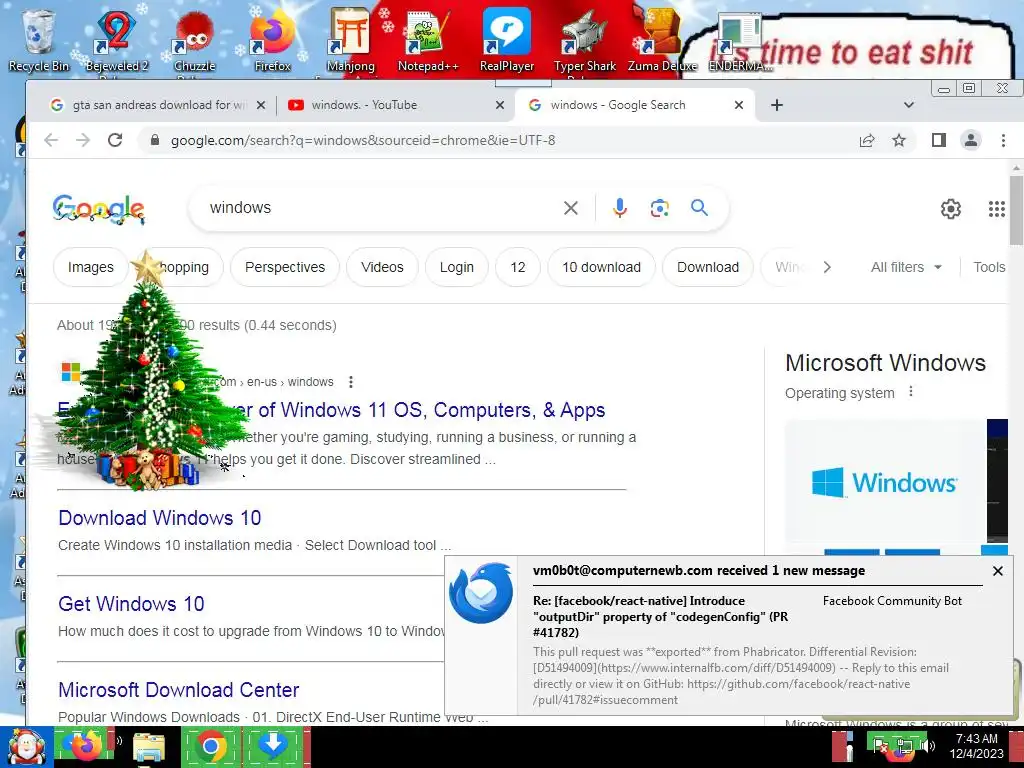Click the taskbar clock showing 7:43 AM
This screenshot has height=768, width=1024.
[976, 746]
